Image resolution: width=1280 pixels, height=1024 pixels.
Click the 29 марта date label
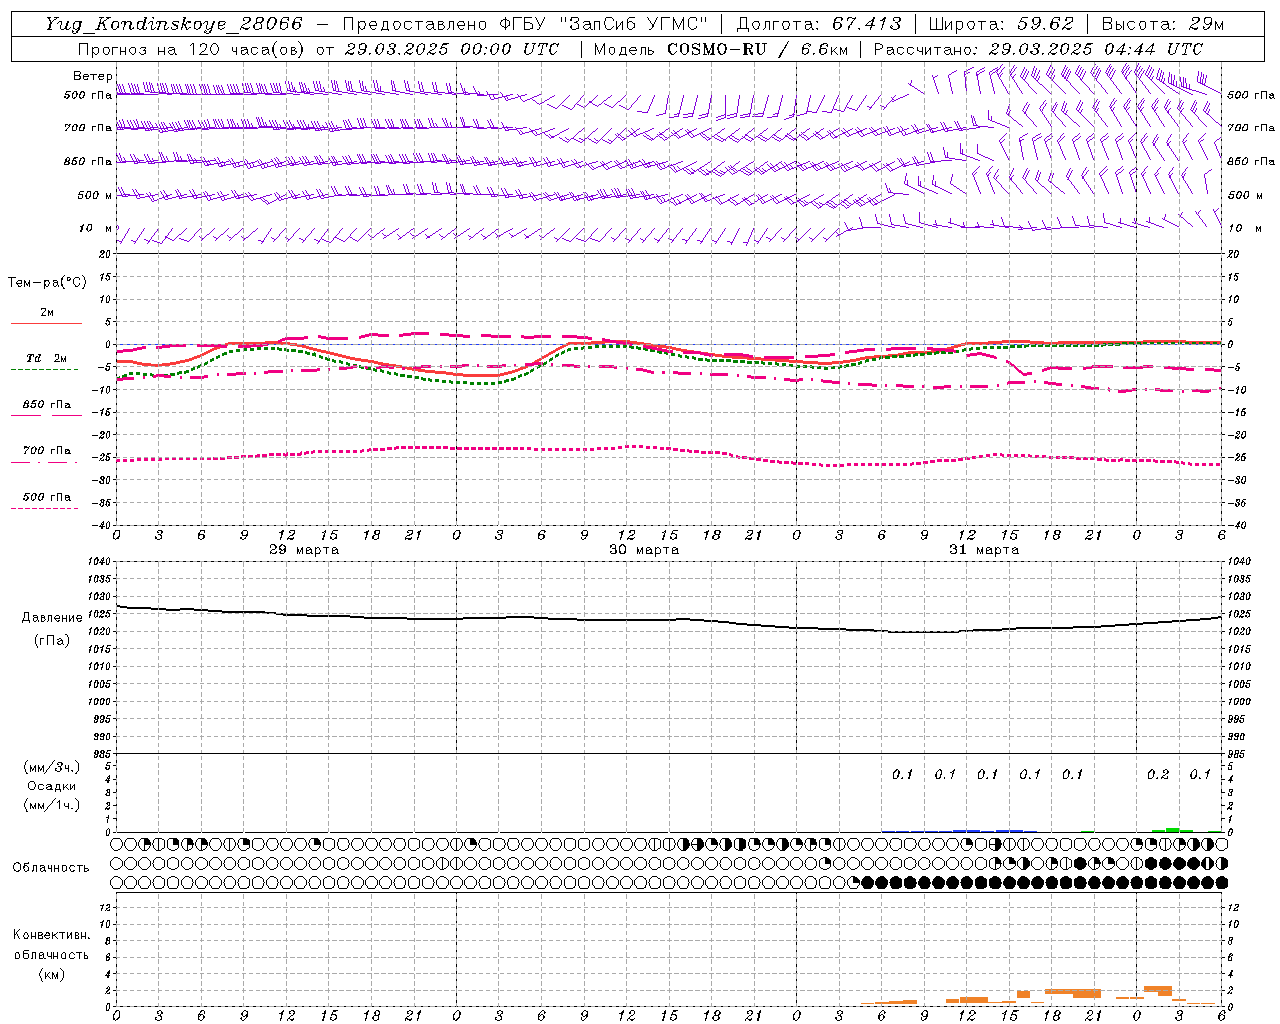click(x=304, y=550)
